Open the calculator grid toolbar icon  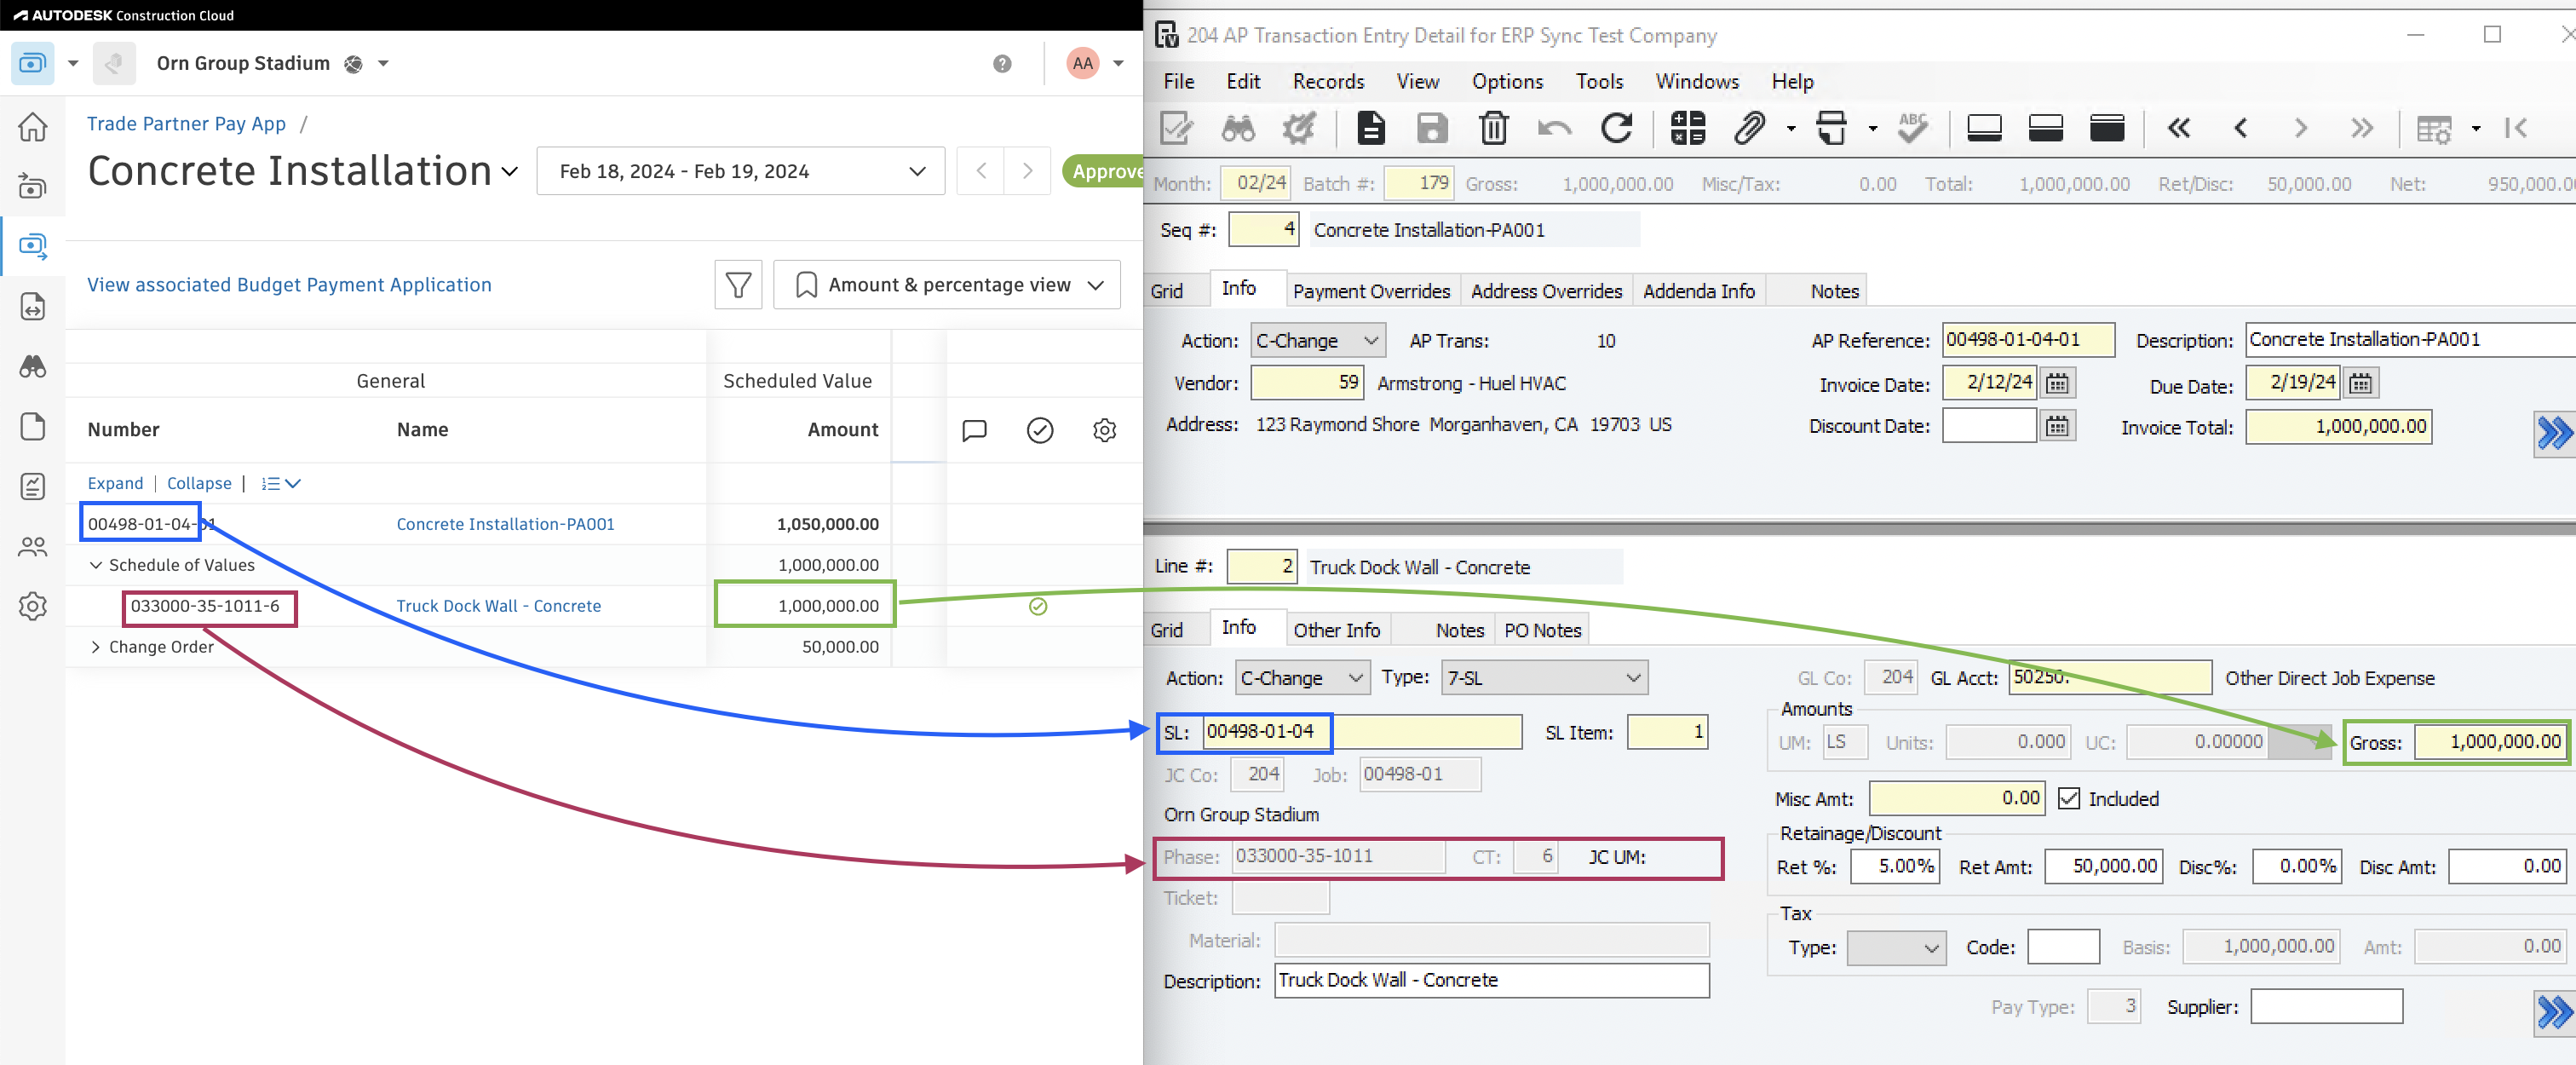[1687, 128]
